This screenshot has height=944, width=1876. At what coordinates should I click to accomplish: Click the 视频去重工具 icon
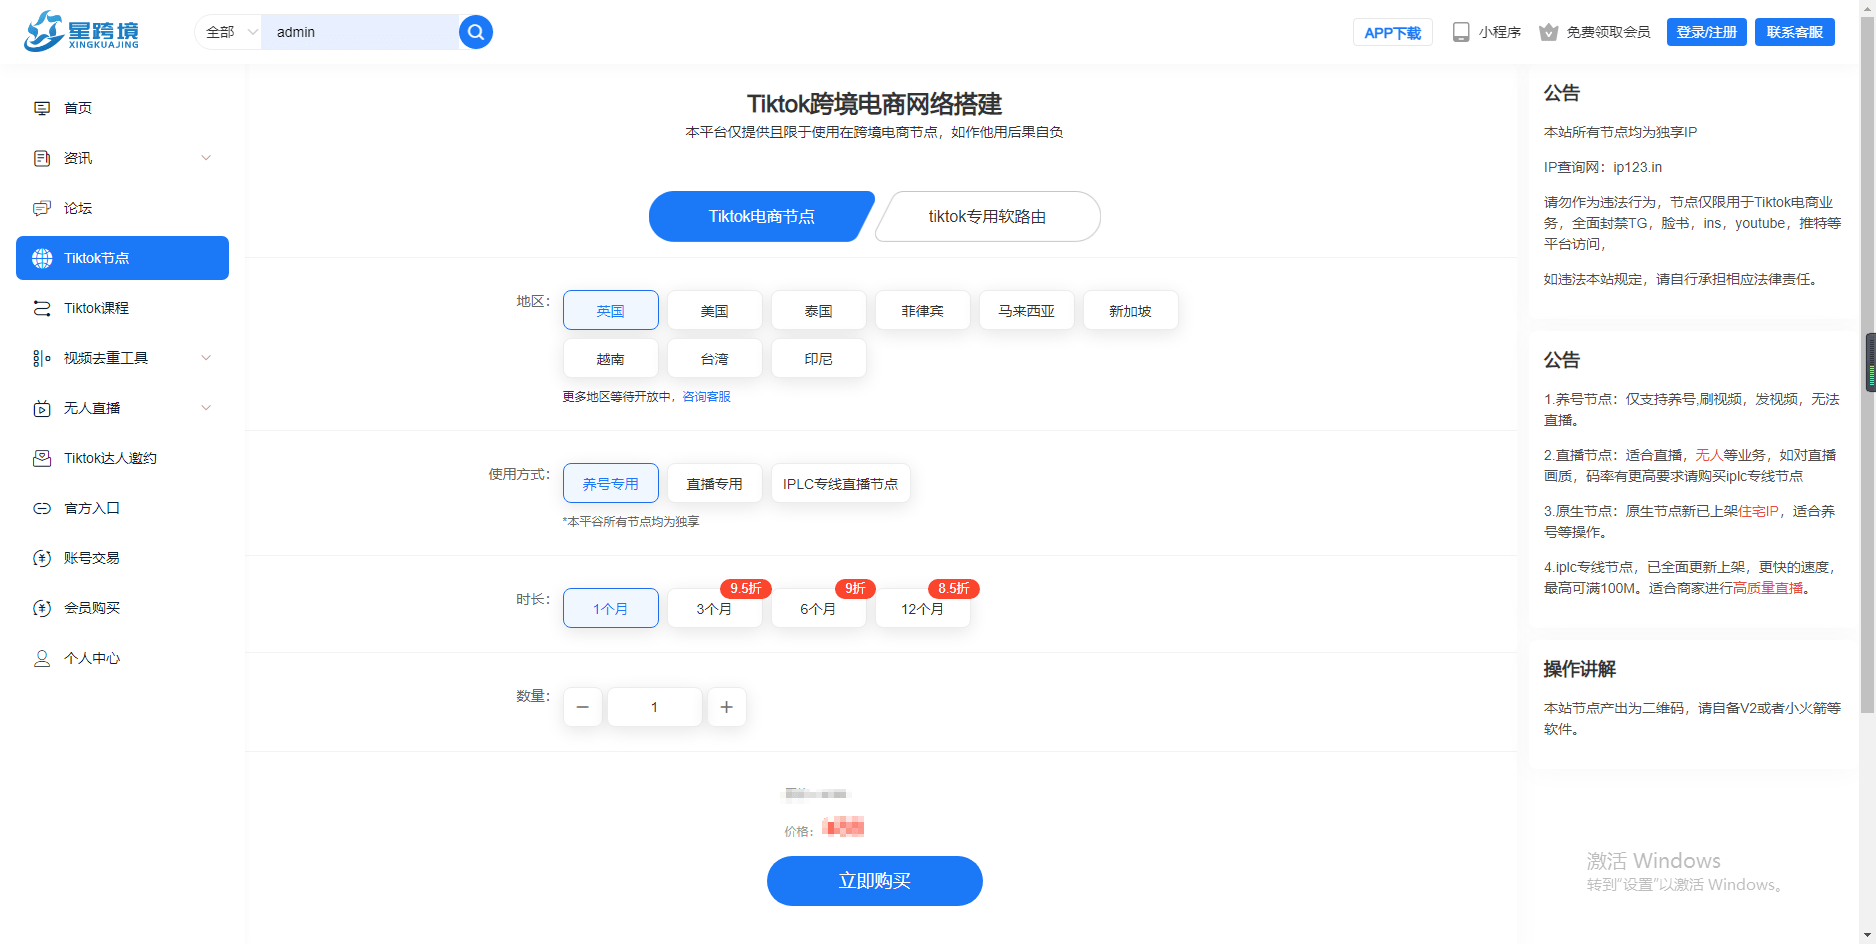(x=42, y=358)
